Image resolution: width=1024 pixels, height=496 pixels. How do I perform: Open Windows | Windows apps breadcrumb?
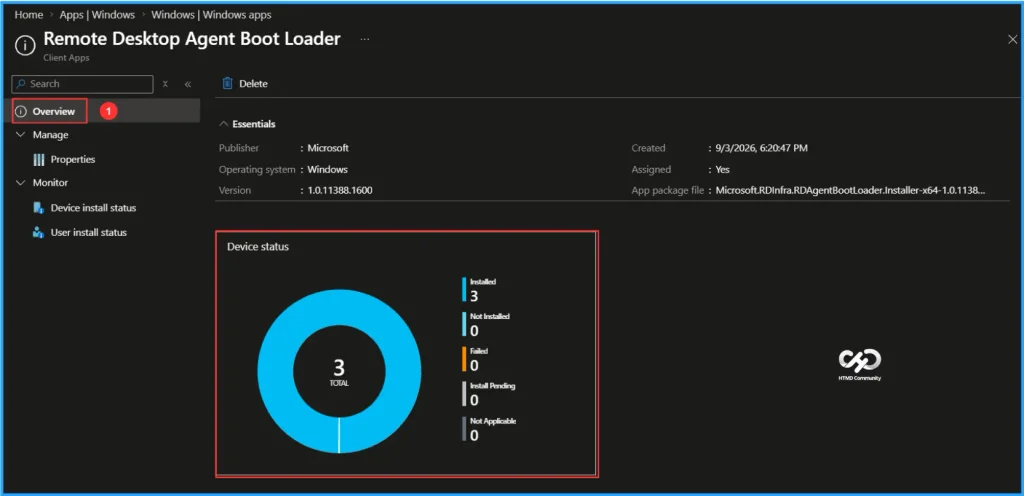211,14
